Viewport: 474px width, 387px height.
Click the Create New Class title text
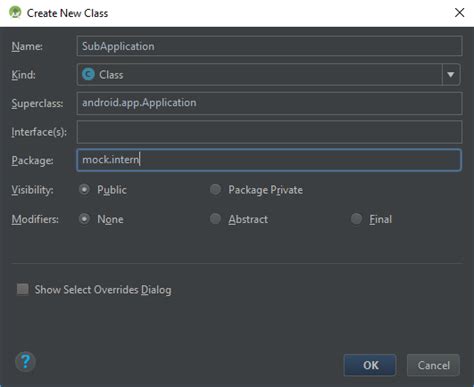coord(67,13)
